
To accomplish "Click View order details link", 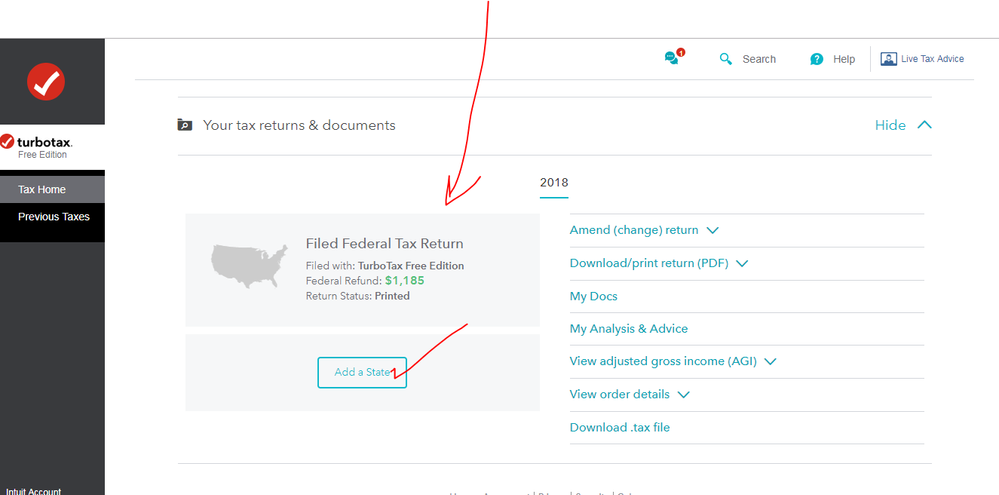I will click(619, 394).
